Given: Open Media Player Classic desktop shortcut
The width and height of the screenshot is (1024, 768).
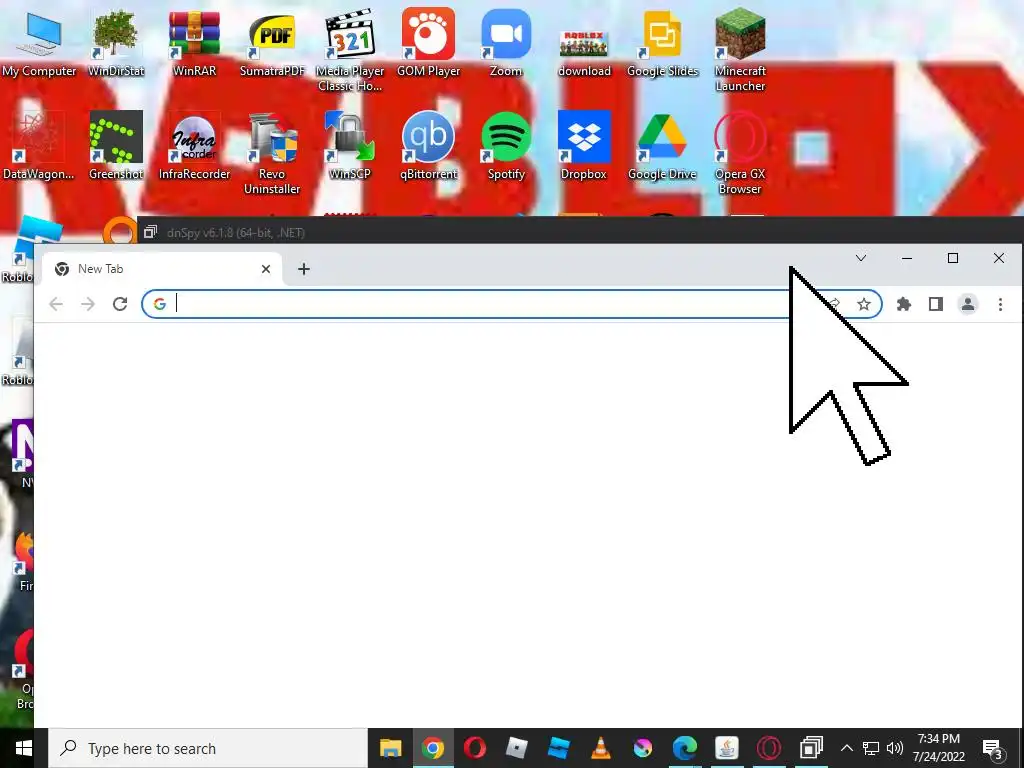Looking at the screenshot, I should [x=350, y=50].
